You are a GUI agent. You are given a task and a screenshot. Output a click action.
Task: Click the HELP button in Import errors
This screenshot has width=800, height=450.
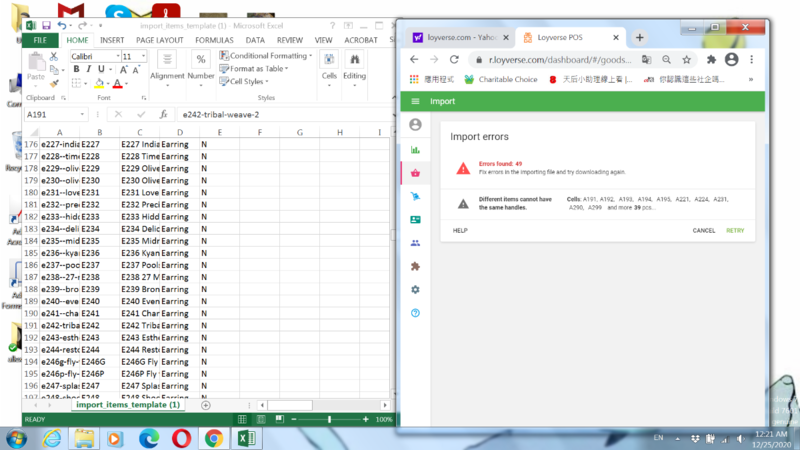pos(460,231)
